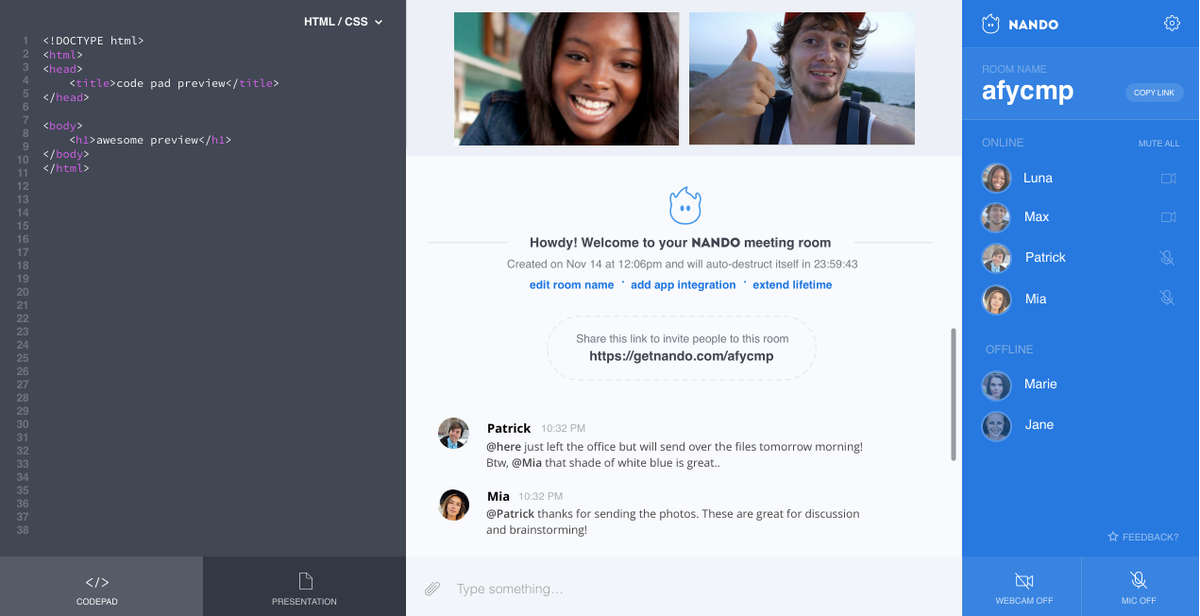Click the DOCTYPE html code line
This screenshot has width=1200, height=616.
tap(93, 41)
